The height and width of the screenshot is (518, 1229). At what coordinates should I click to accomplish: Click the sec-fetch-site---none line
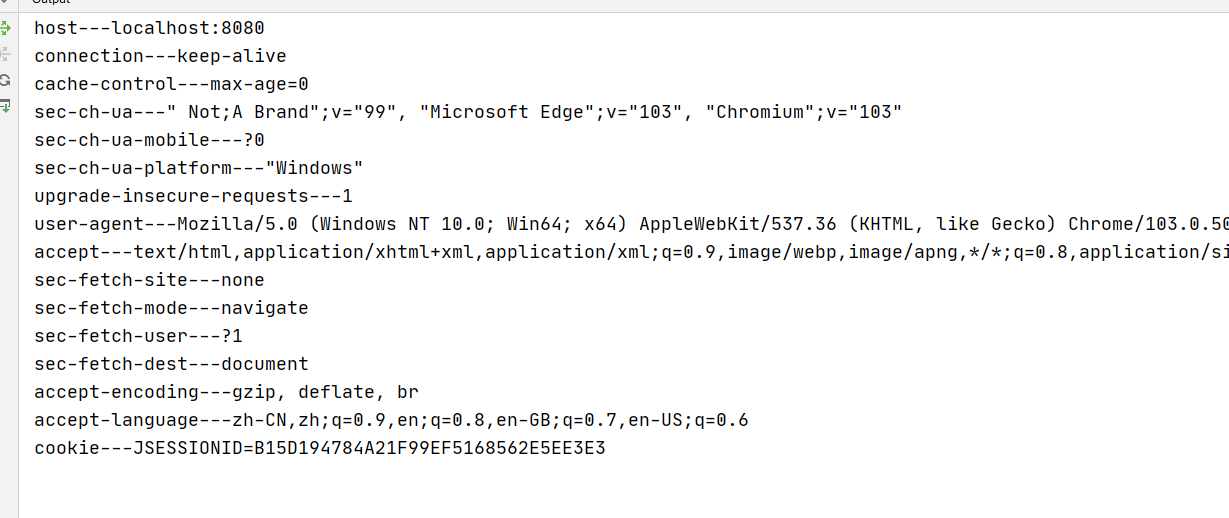tap(149, 280)
